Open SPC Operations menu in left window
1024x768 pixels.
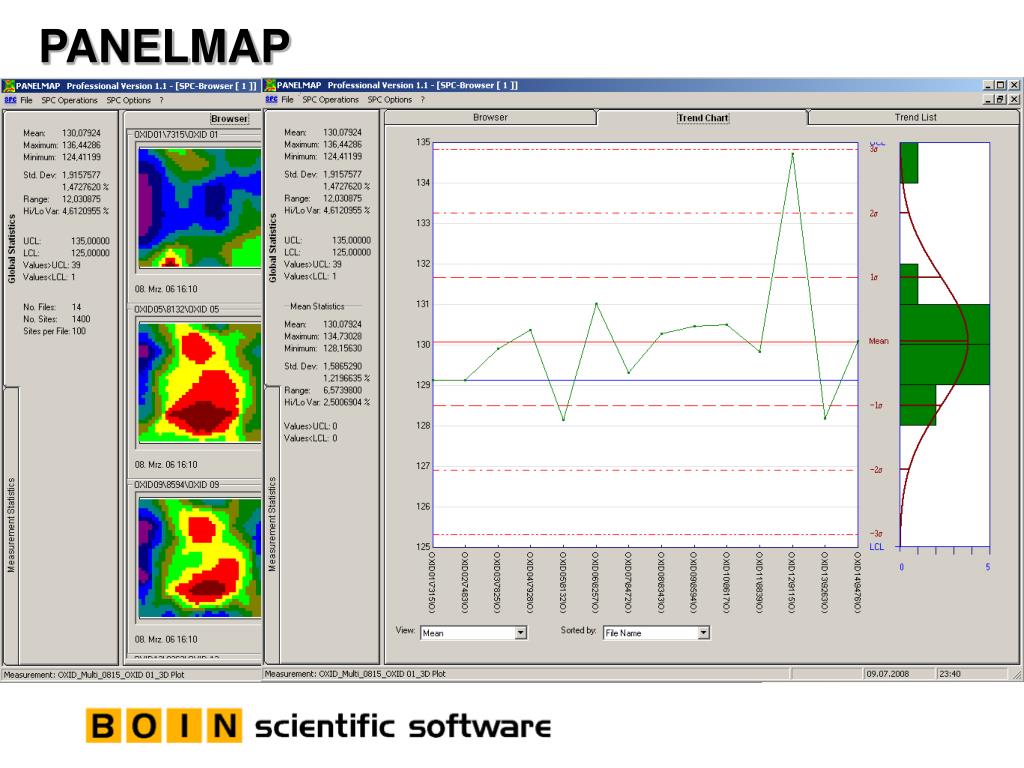pos(69,101)
